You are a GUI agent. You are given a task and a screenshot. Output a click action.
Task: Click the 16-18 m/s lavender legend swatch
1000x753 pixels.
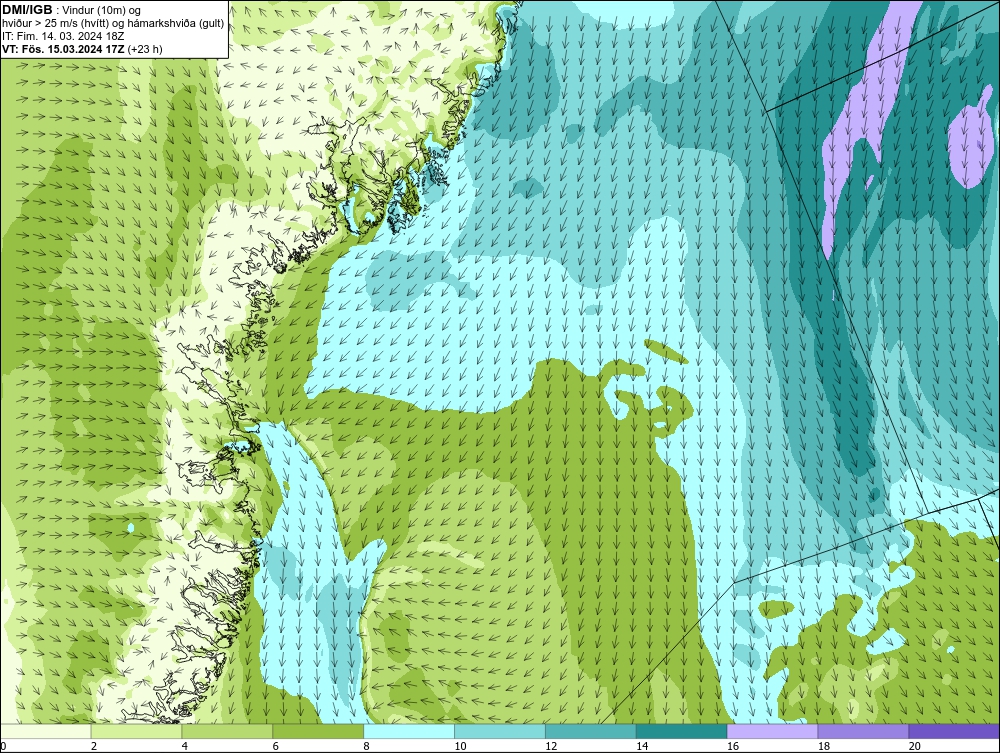[772, 731]
